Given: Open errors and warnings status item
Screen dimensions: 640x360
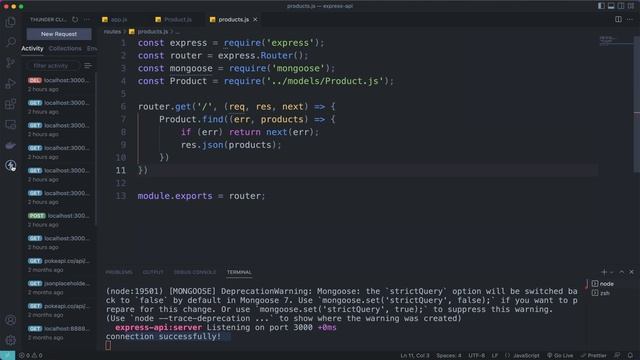Looking at the screenshot, I should [31, 356].
